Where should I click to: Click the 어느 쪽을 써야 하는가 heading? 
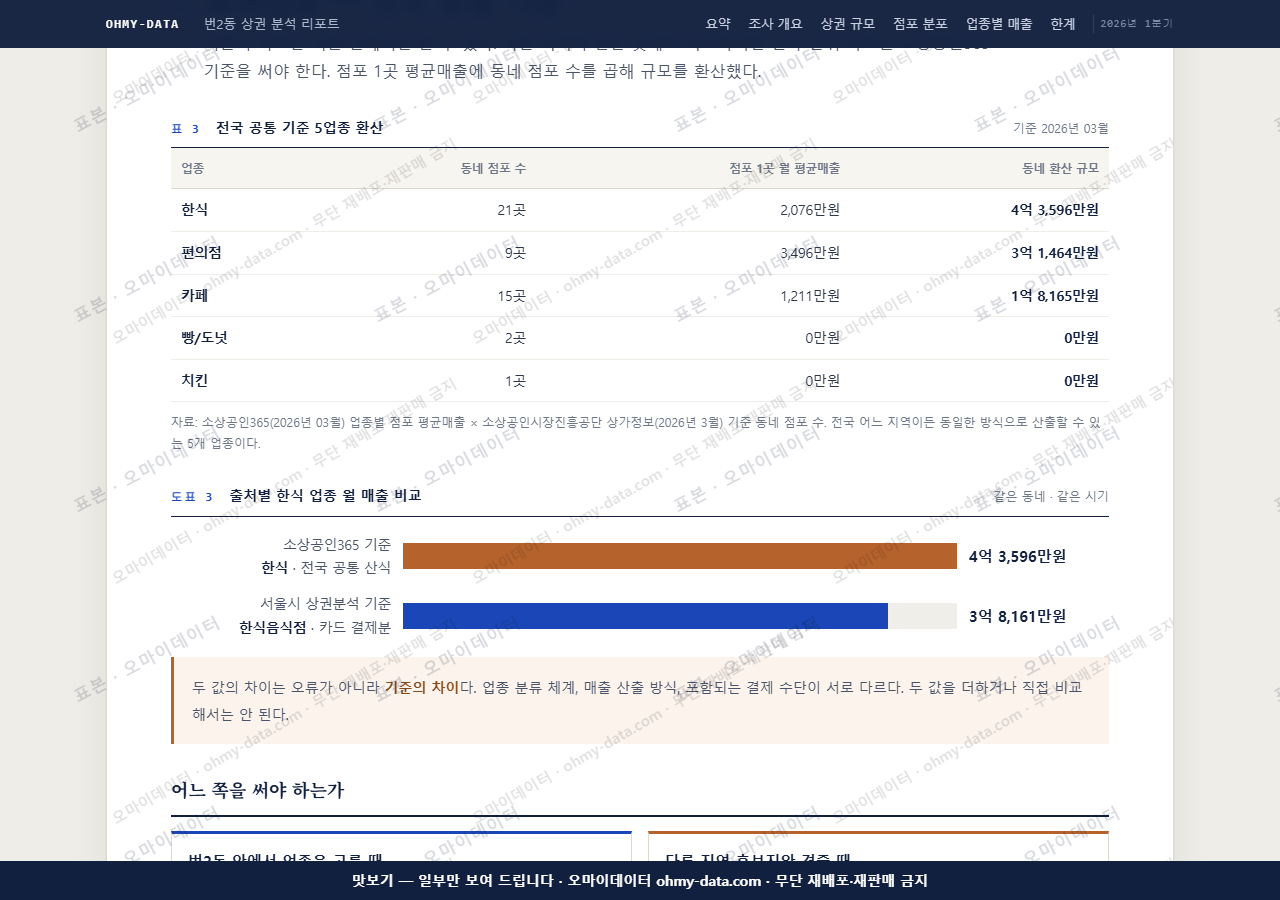(x=258, y=790)
